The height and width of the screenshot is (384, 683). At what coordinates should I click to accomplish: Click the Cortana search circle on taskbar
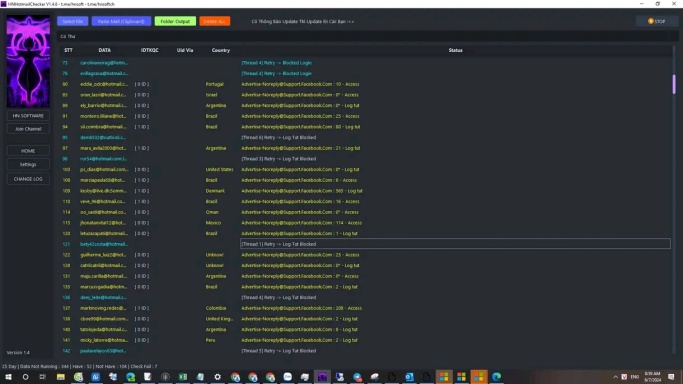[25, 377]
